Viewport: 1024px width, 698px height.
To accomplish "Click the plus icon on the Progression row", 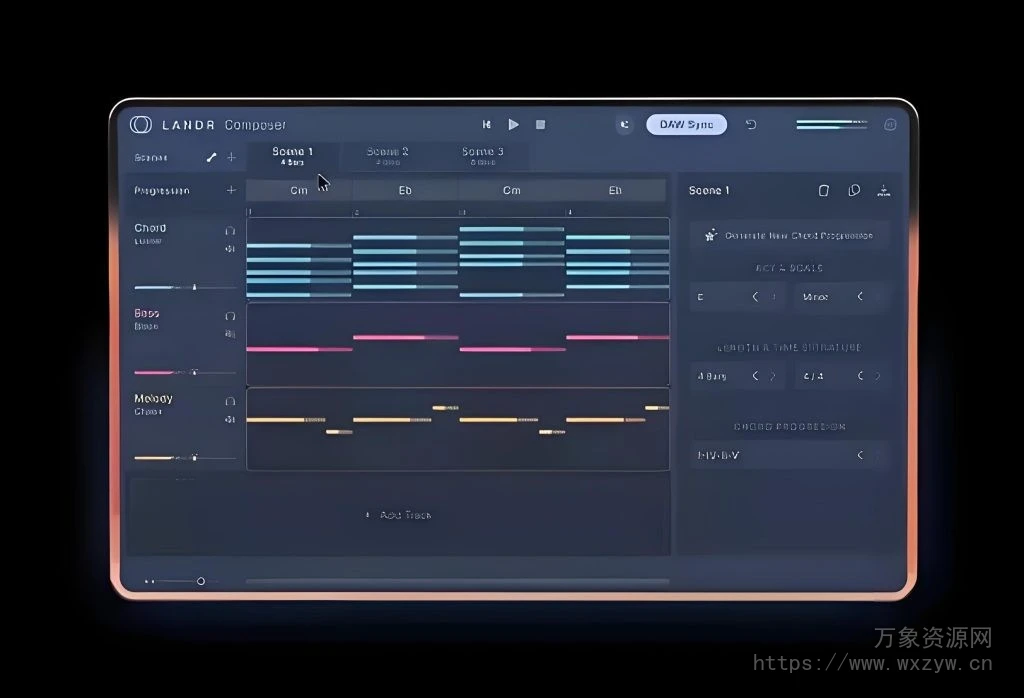I will point(230,191).
